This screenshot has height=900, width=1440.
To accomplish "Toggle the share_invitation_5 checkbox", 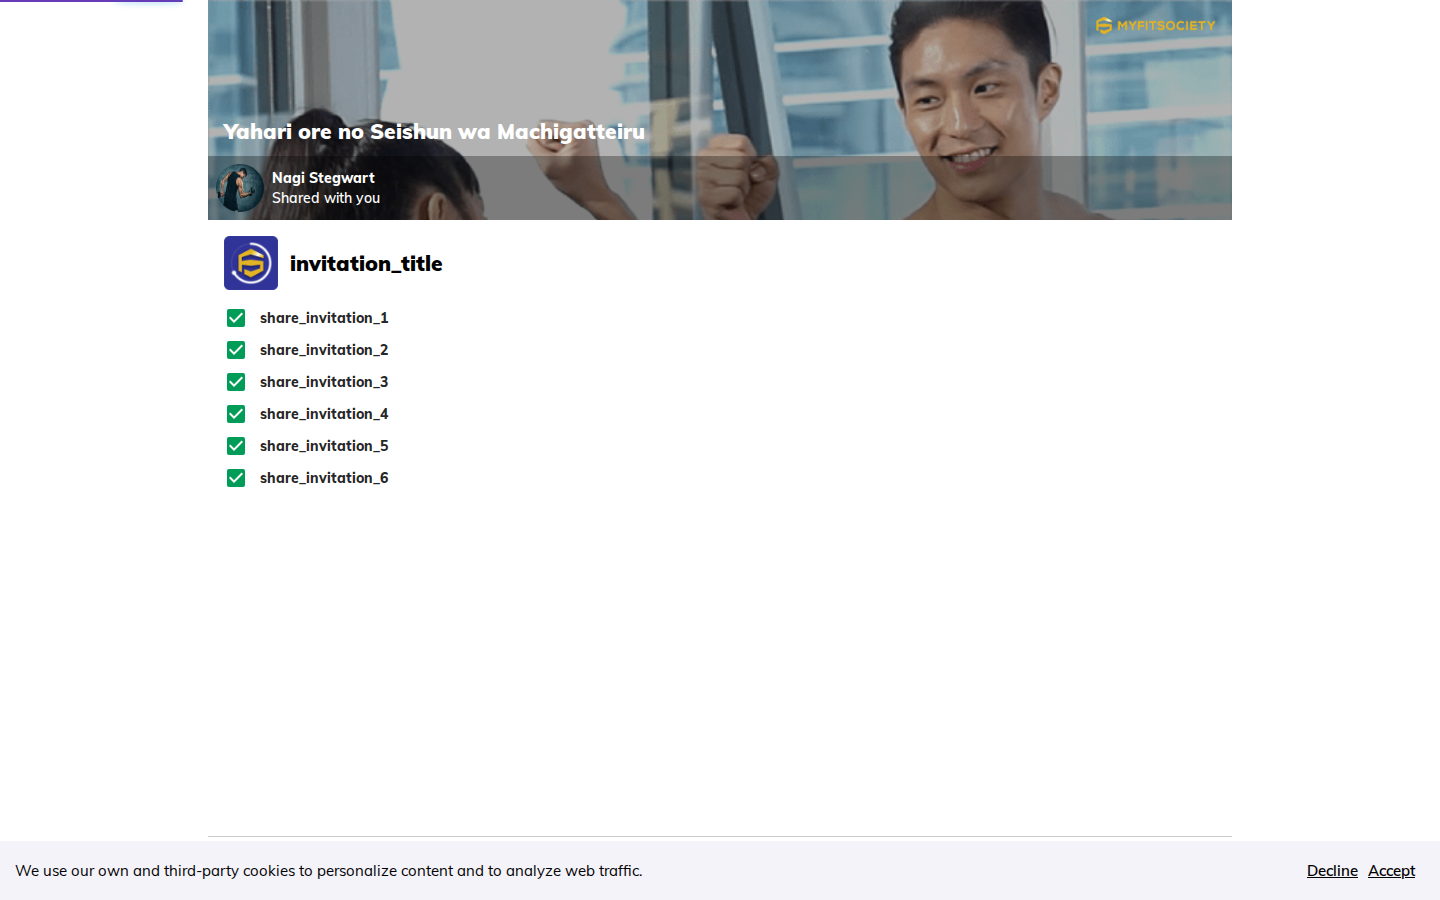I will click(236, 446).
